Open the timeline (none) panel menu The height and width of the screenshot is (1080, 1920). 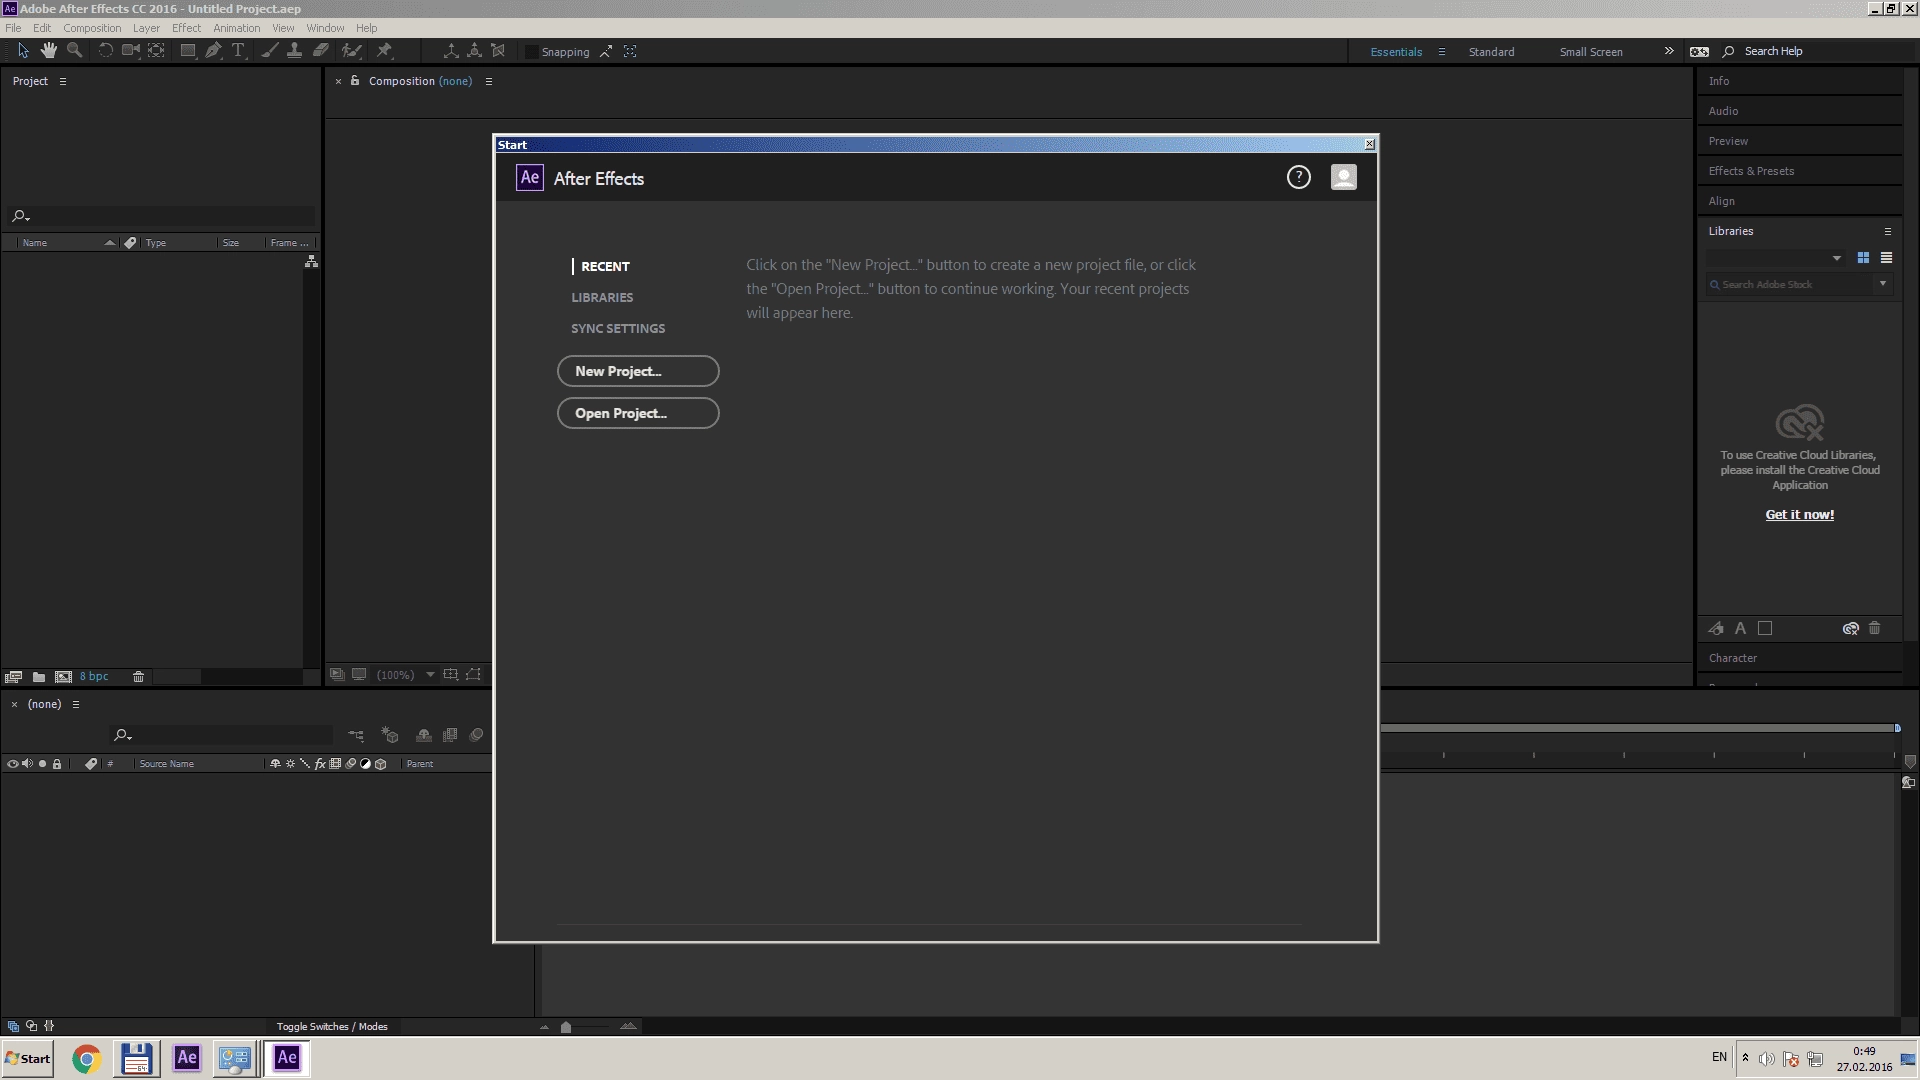click(75, 704)
